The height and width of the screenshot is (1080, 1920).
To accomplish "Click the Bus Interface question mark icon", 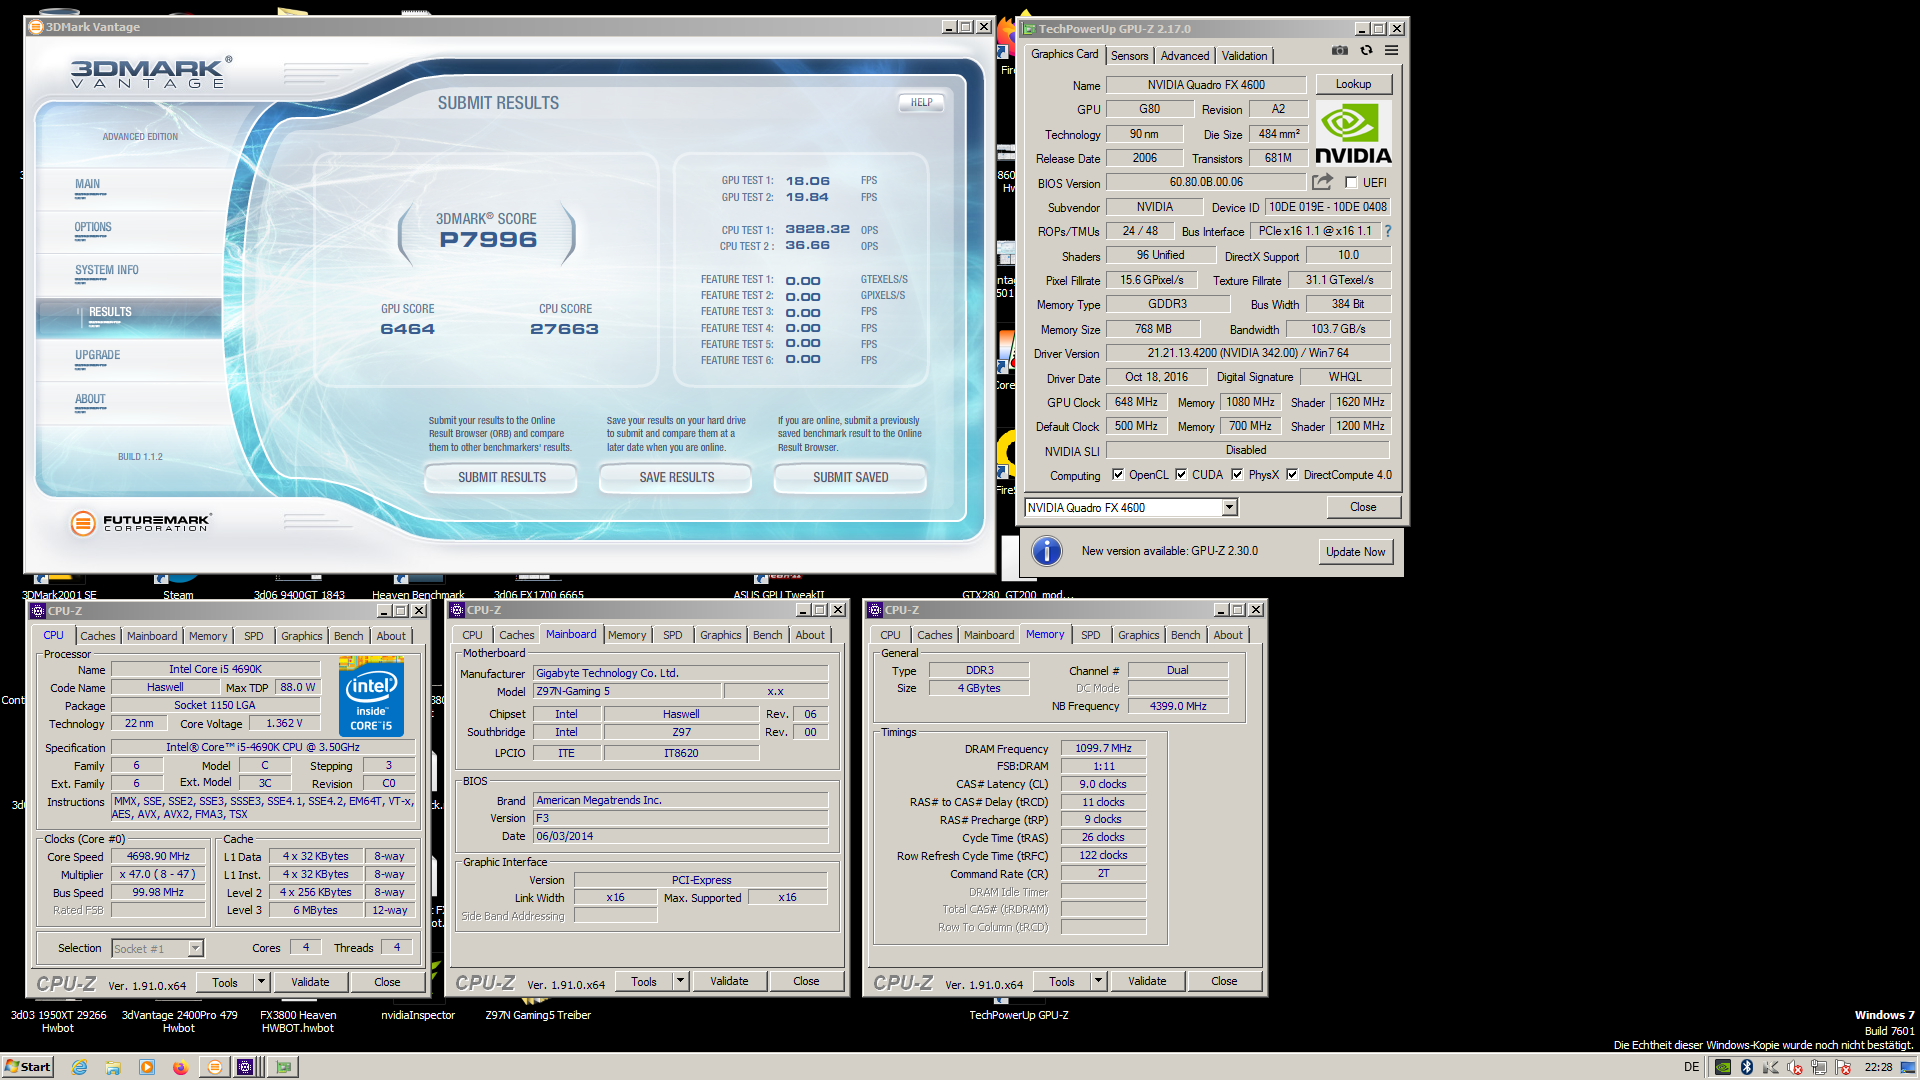I will click(1388, 231).
